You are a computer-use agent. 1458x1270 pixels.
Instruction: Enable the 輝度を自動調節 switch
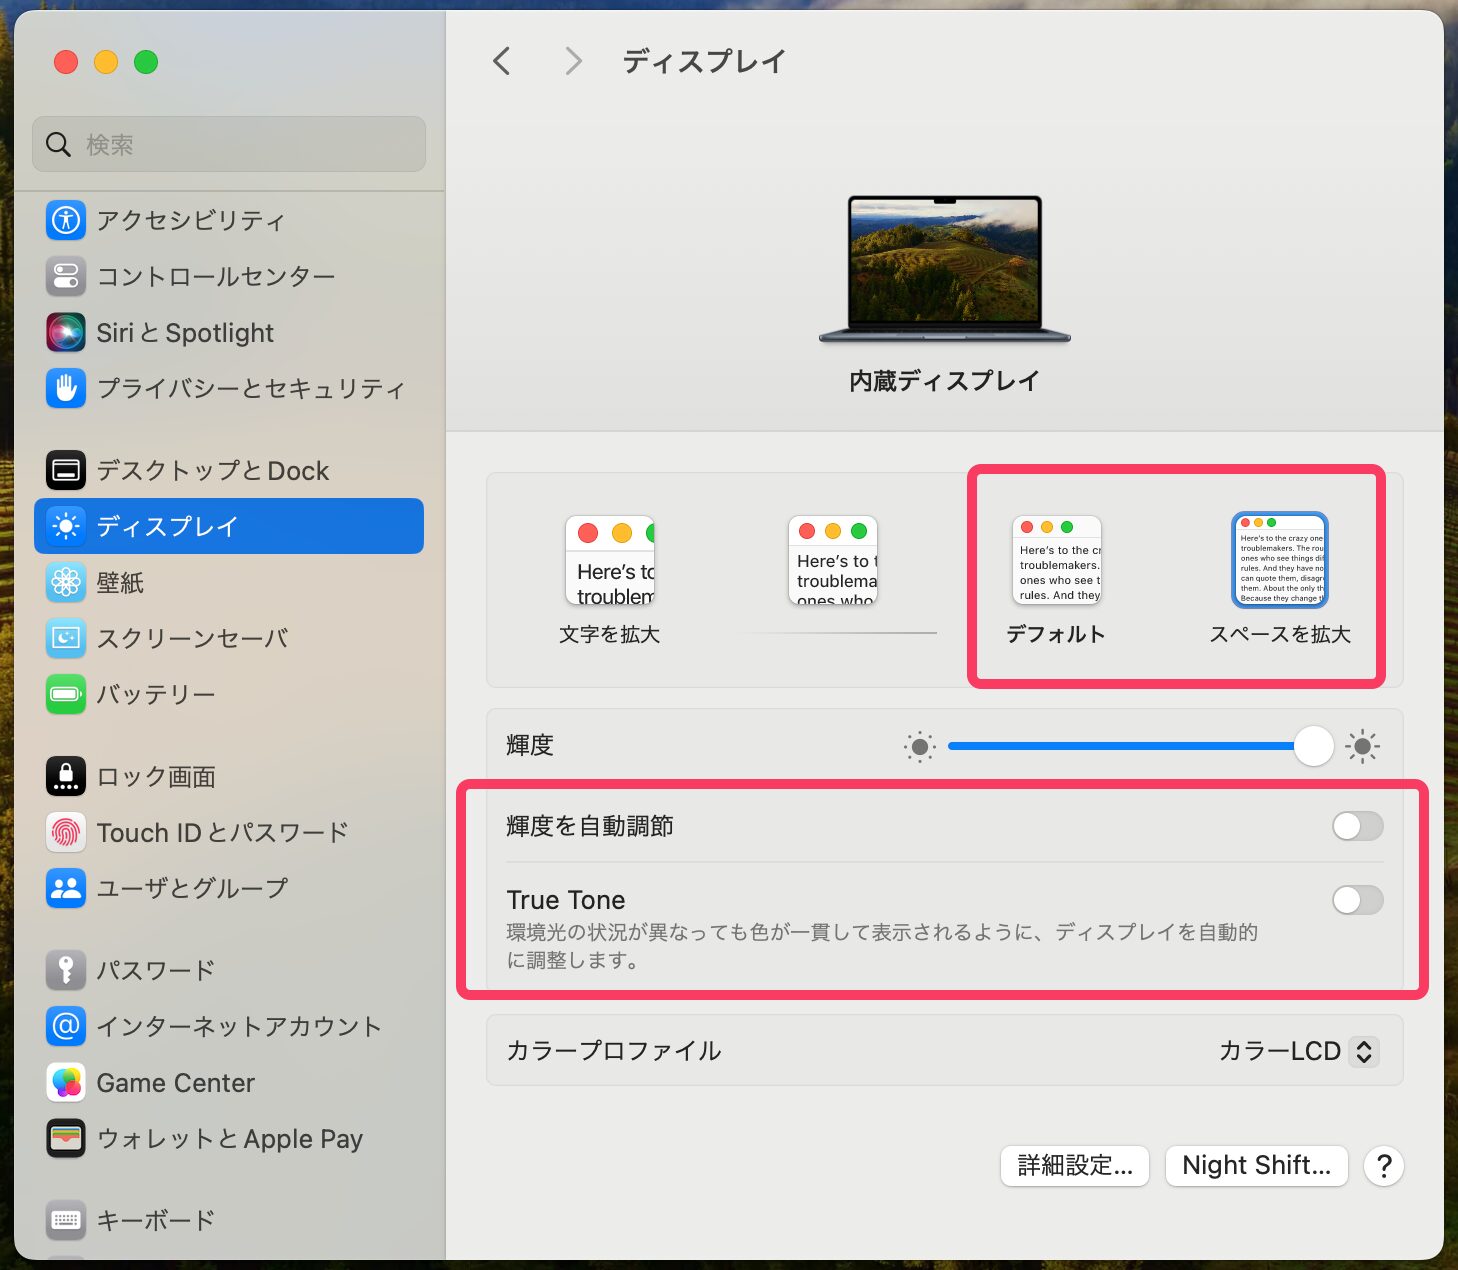[1357, 826]
